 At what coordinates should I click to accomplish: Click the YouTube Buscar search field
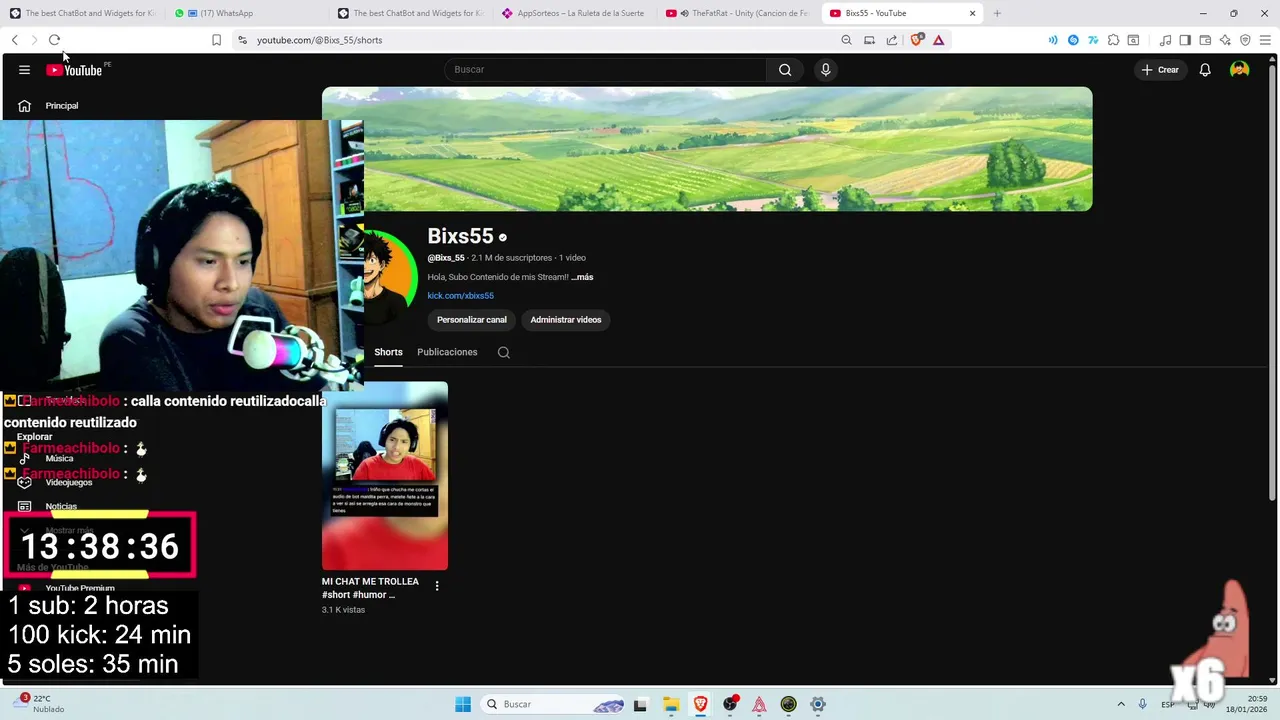[605, 70]
